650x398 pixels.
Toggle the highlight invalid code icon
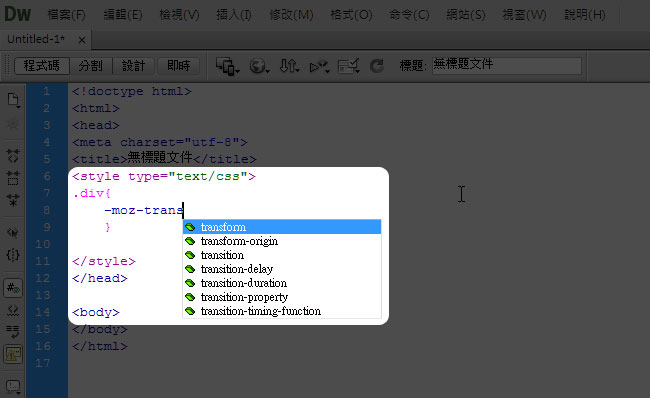13,310
